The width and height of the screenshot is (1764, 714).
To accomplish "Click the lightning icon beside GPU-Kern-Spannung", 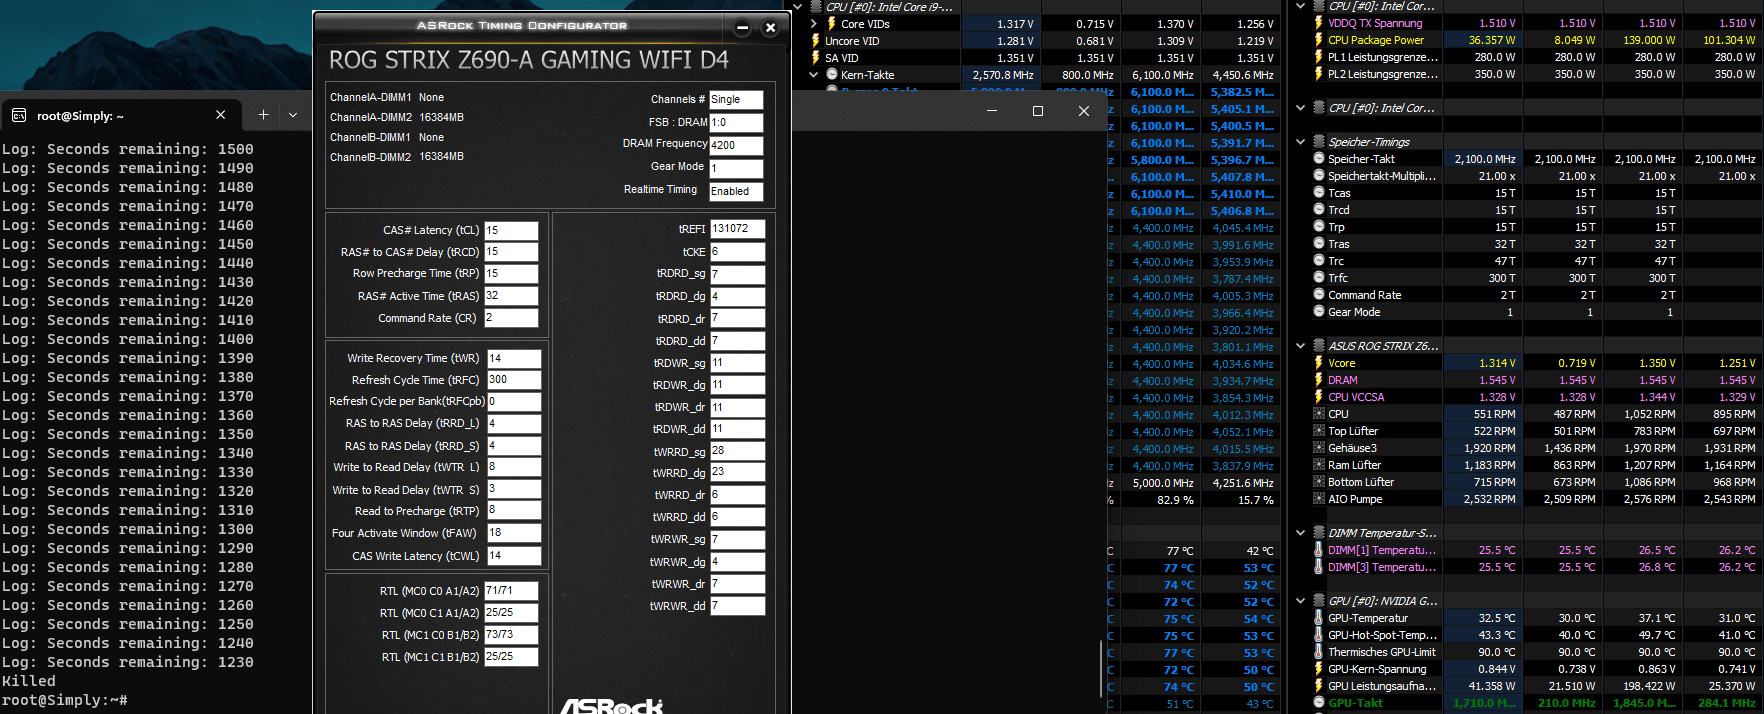I will 1318,669.
